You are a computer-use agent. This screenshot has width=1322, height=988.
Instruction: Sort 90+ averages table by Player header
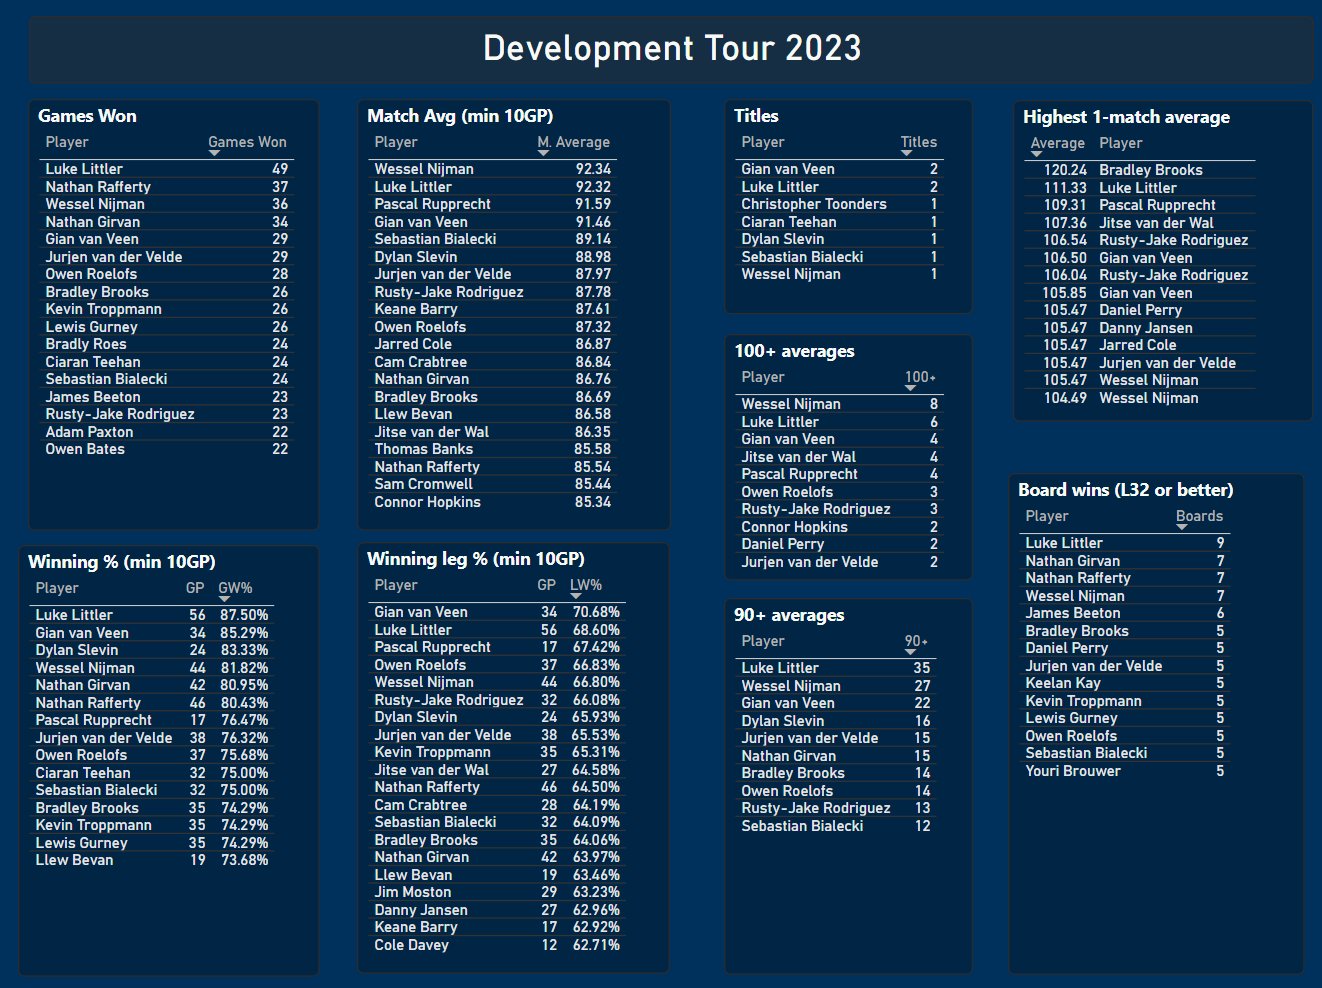[763, 641]
